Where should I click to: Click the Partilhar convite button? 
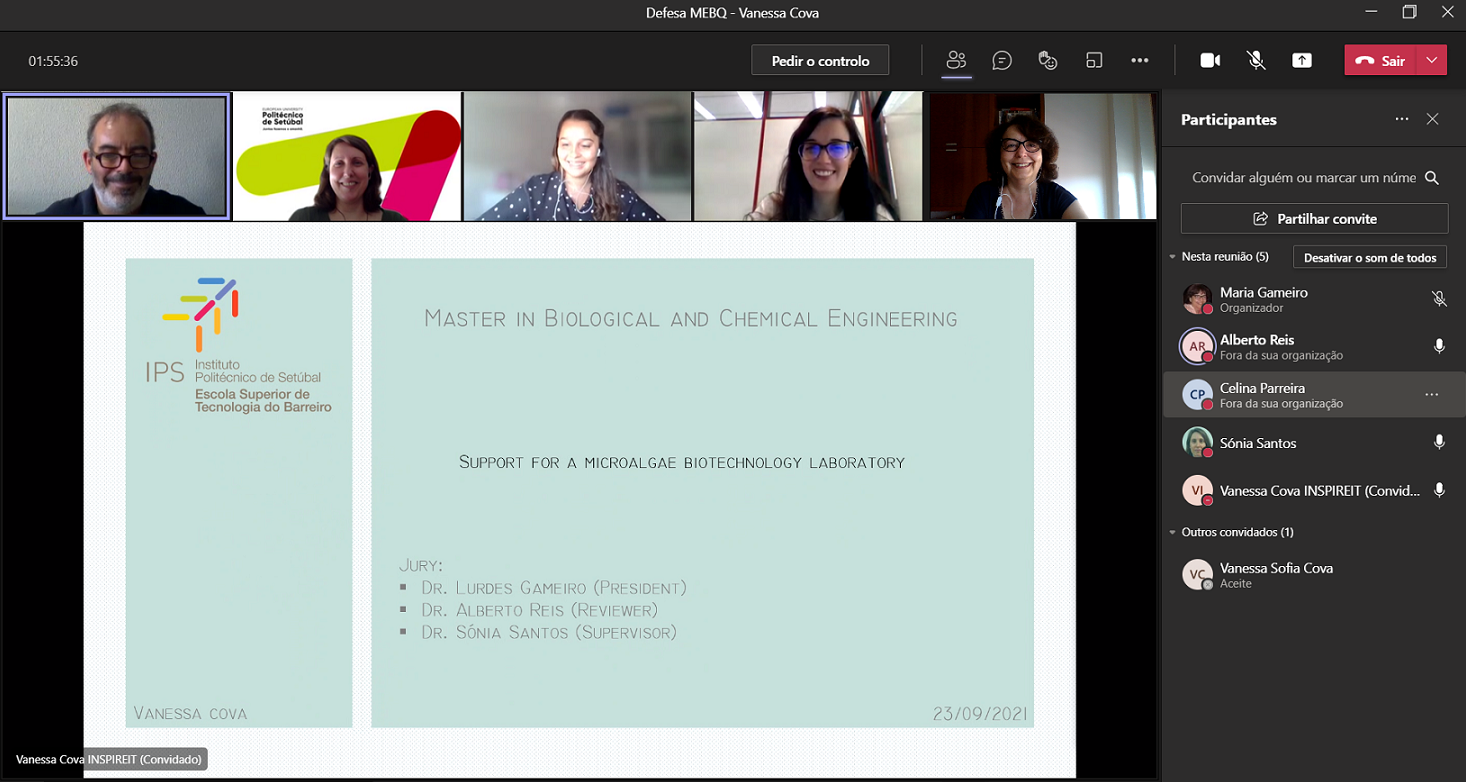1314,218
